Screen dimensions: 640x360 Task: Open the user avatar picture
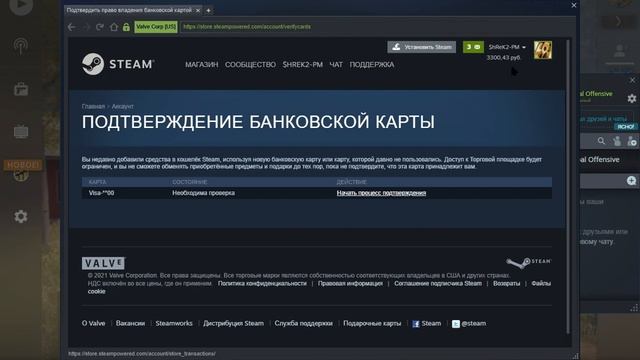tap(542, 50)
